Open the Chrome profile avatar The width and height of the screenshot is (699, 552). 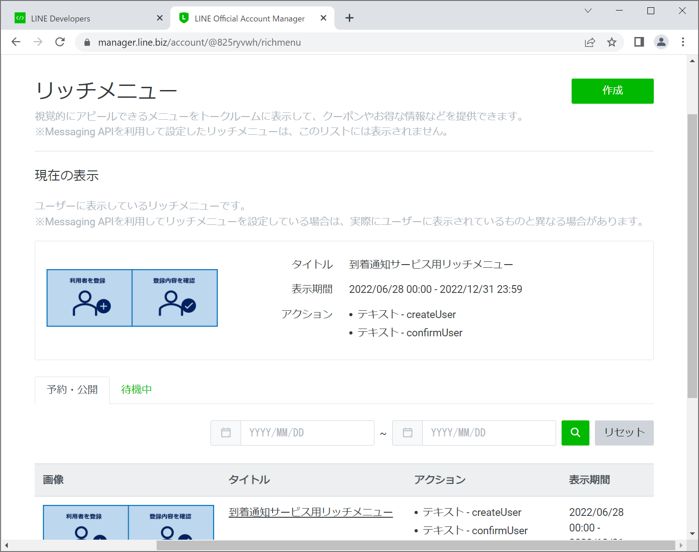click(x=661, y=42)
